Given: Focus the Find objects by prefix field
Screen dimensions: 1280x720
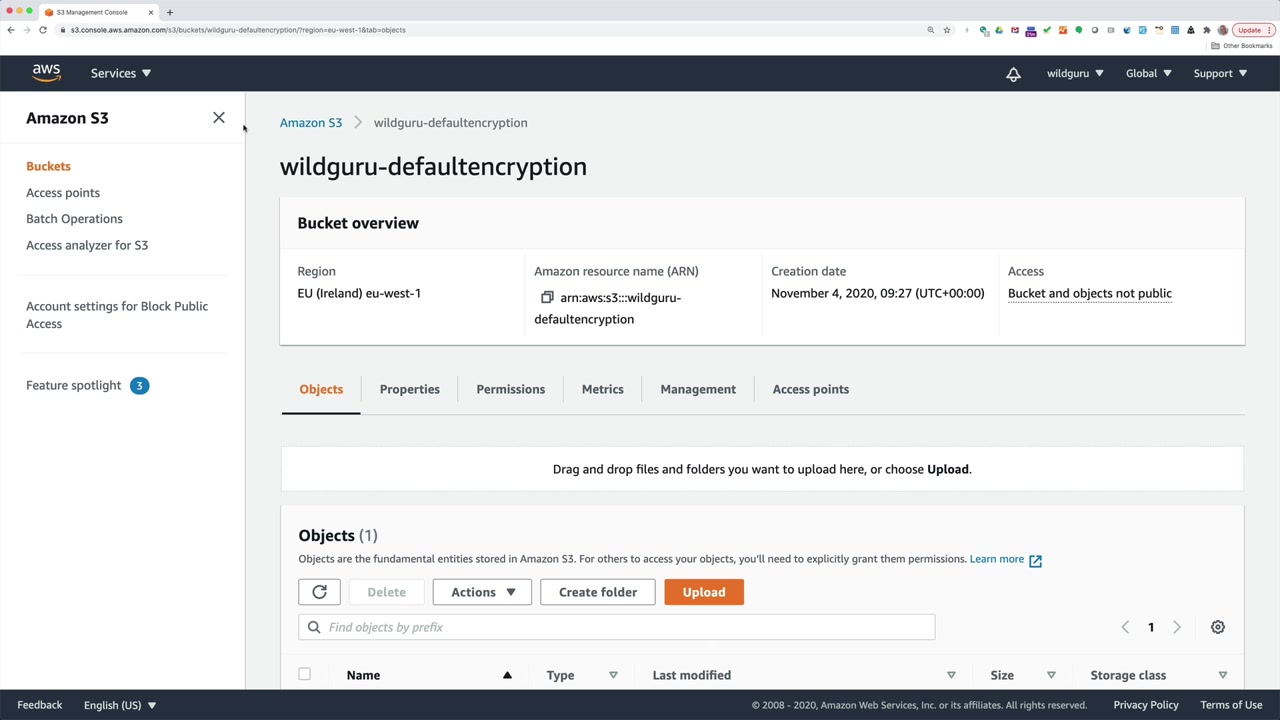Looking at the screenshot, I should coord(616,627).
